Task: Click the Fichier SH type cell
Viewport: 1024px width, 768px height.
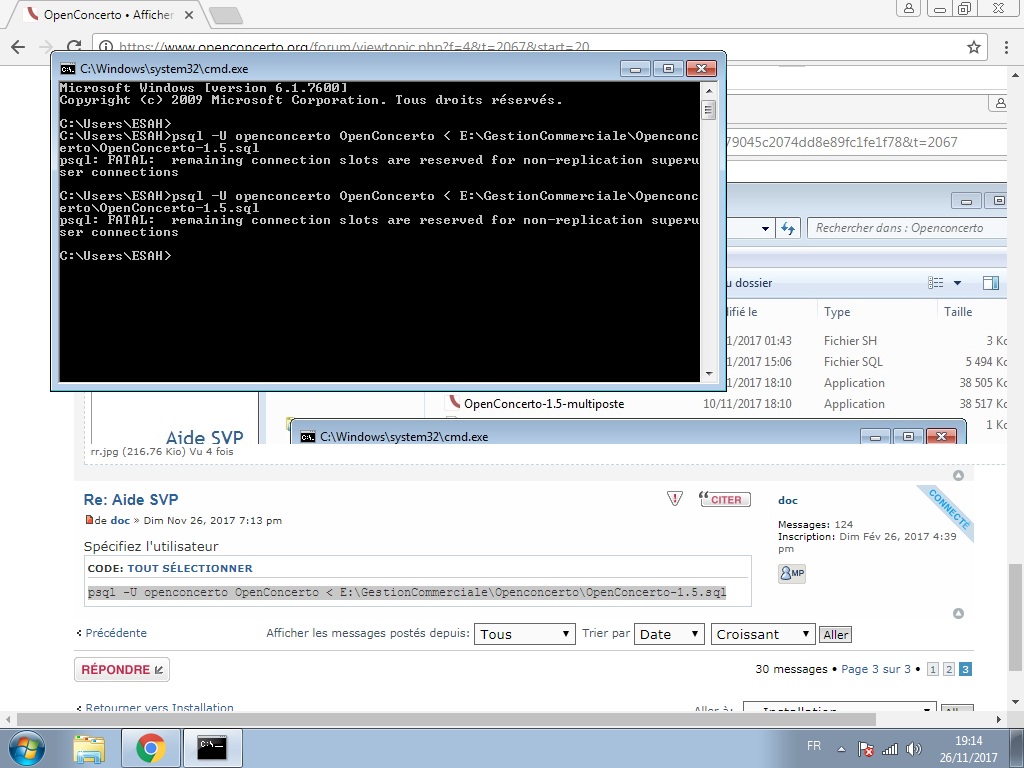Action: [x=850, y=341]
